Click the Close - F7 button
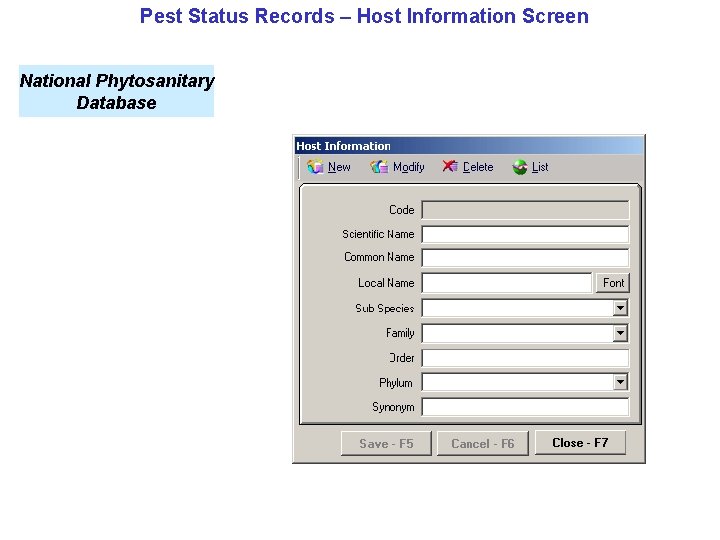The height and width of the screenshot is (540, 720). click(x=580, y=443)
